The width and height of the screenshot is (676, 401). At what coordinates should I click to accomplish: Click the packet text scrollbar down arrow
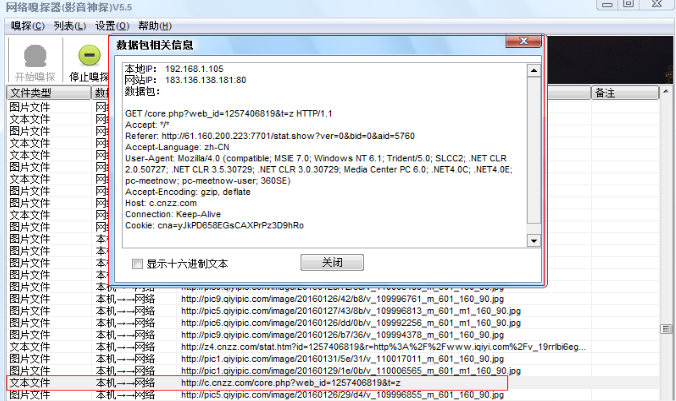click(534, 241)
